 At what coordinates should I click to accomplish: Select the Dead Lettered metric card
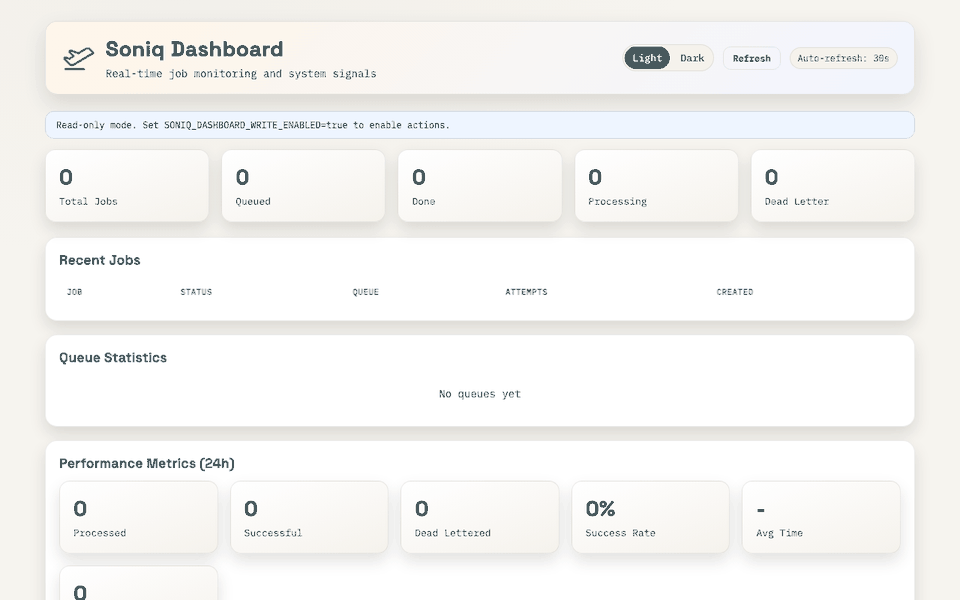480,517
